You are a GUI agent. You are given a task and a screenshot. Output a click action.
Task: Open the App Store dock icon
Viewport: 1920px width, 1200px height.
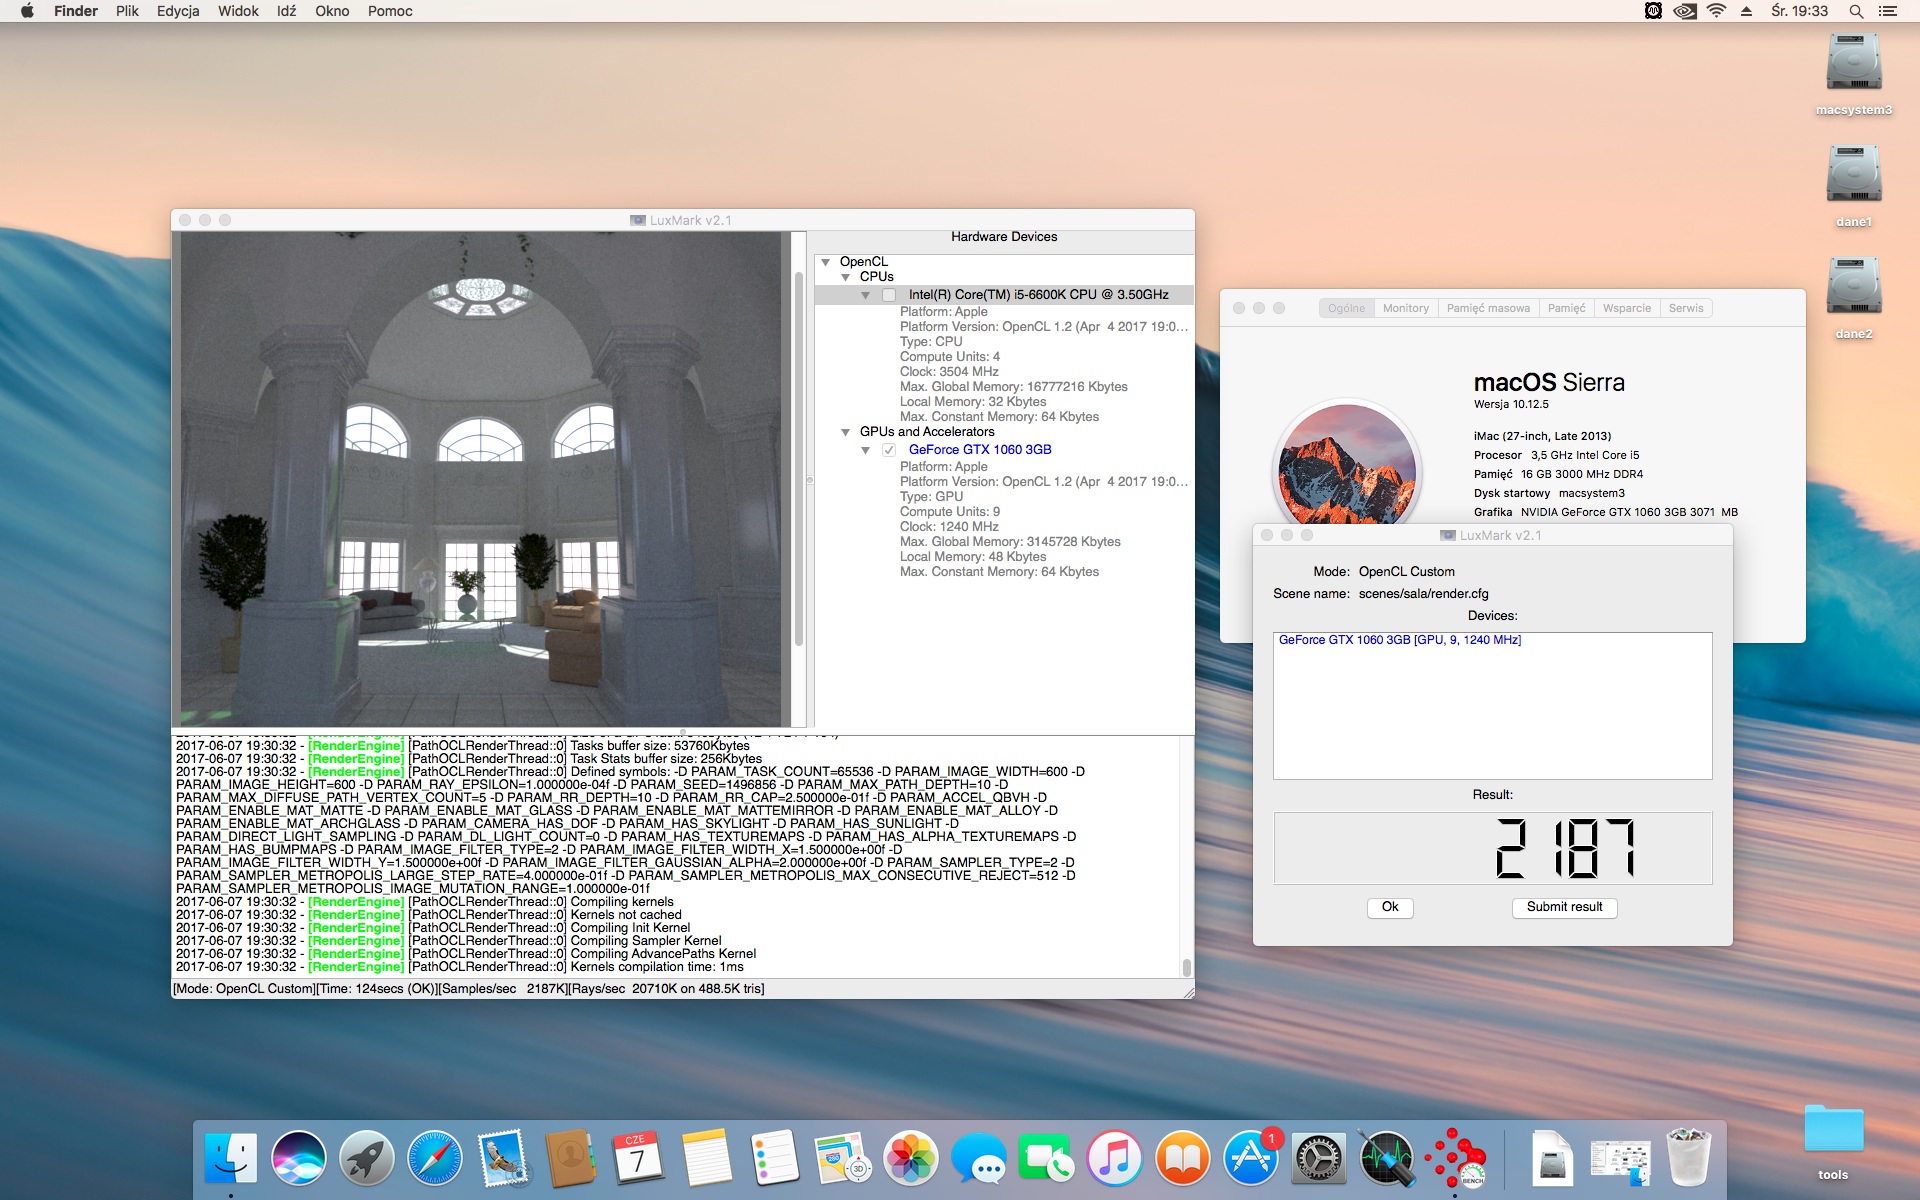[x=1251, y=1158]
